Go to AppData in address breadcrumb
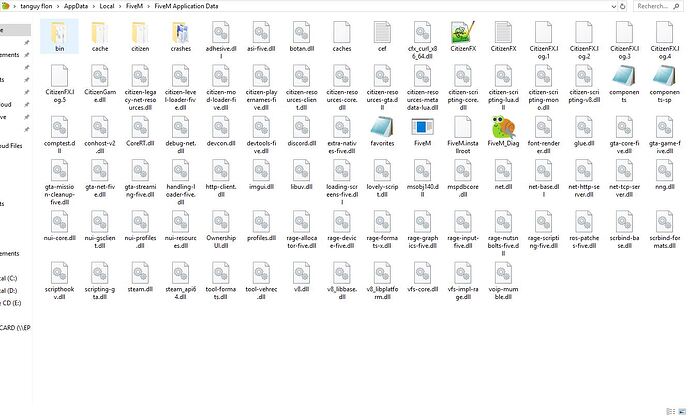The height and width of the screenshot is (416, 690). click(76, 6)
